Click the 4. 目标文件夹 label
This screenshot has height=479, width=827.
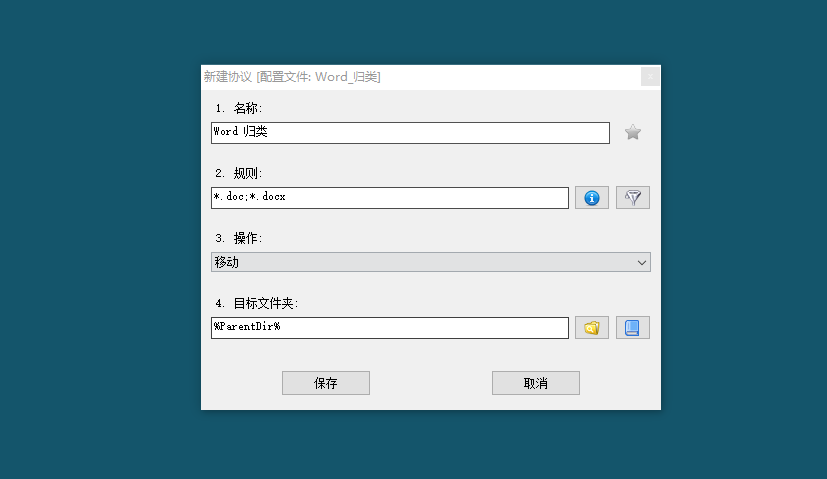click(257, 303)
